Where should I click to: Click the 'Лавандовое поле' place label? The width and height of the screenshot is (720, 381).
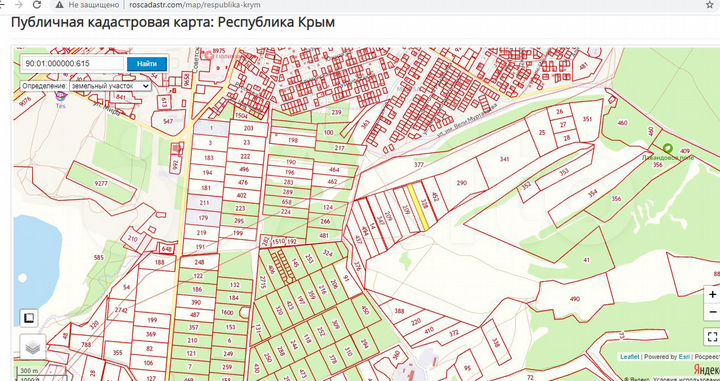[x=668, y=157]
